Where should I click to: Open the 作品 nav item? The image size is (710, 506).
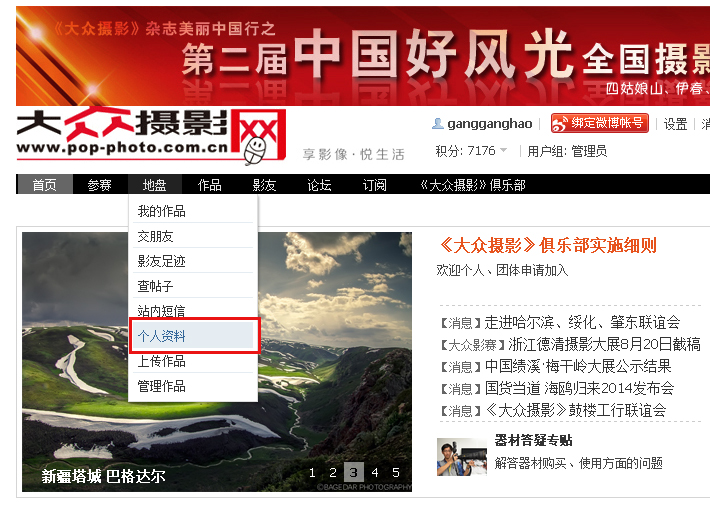pyautogui.click(x=209, y=184)
